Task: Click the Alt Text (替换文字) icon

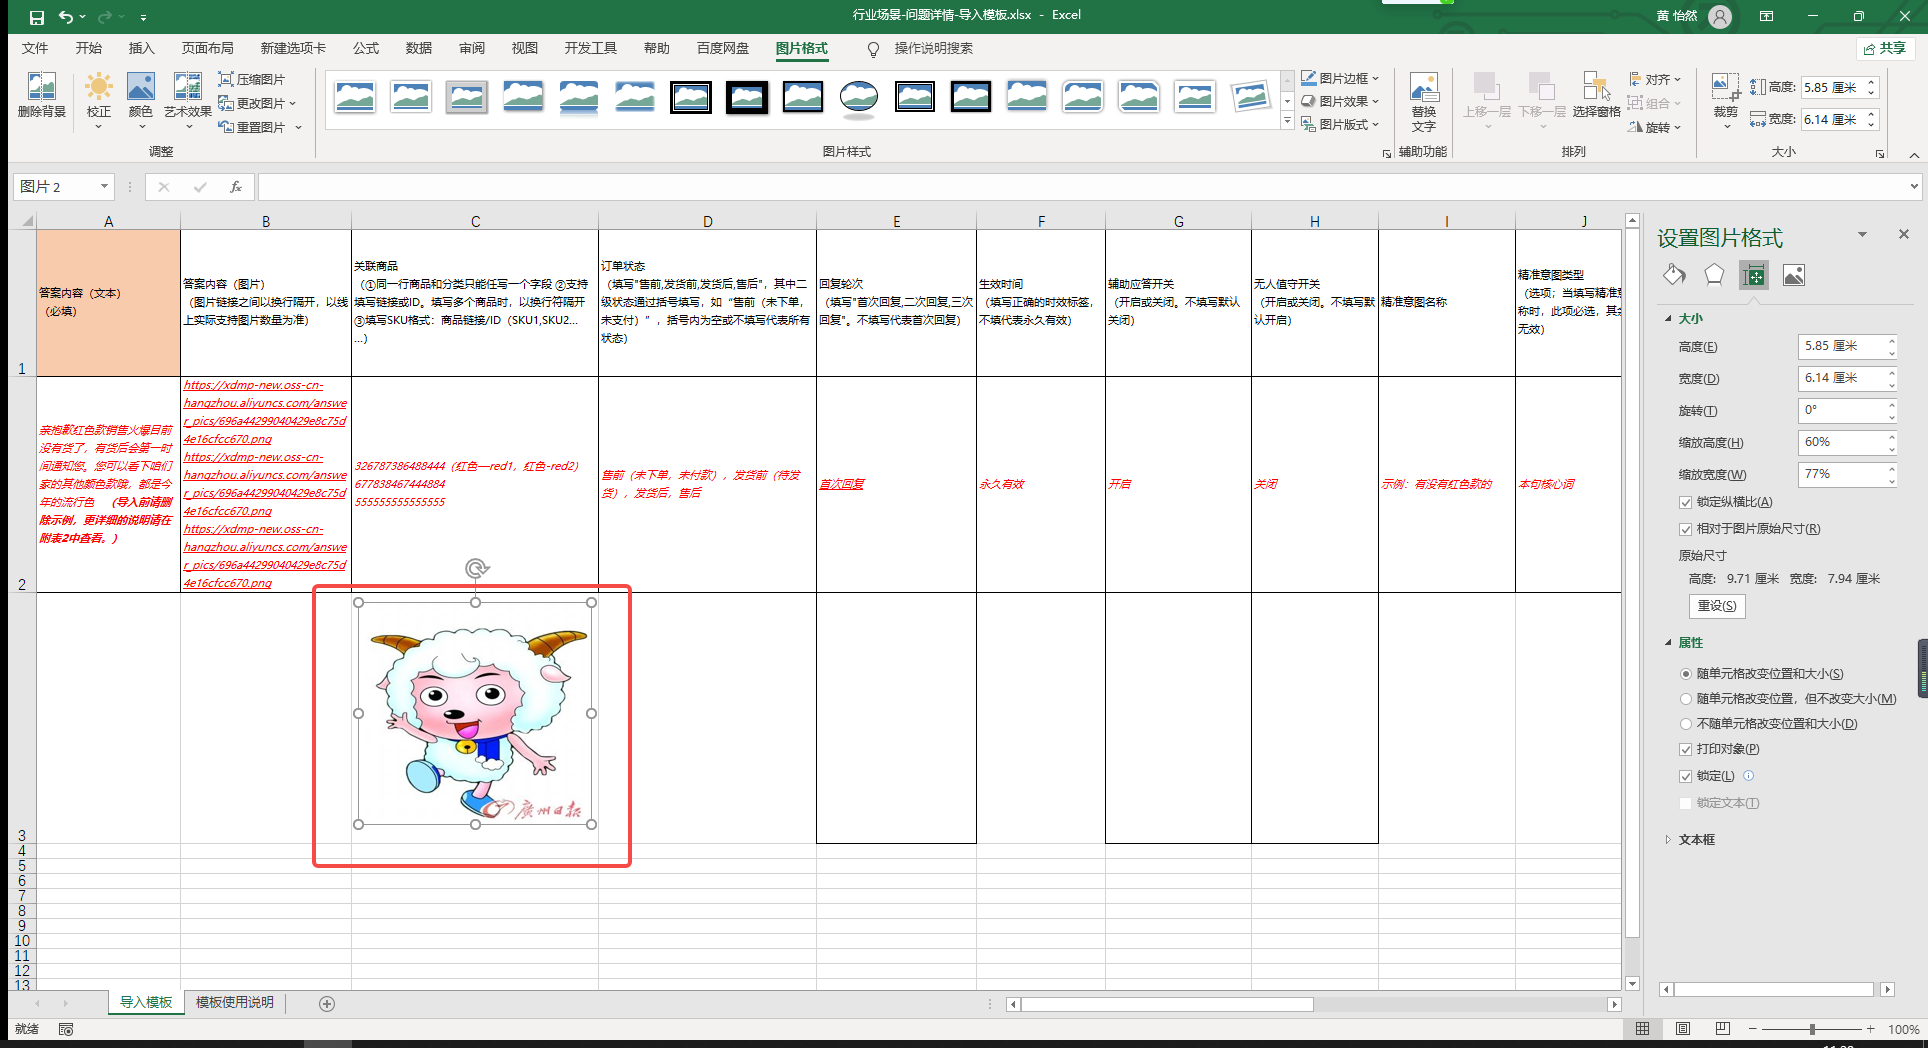Action: 1423,101
